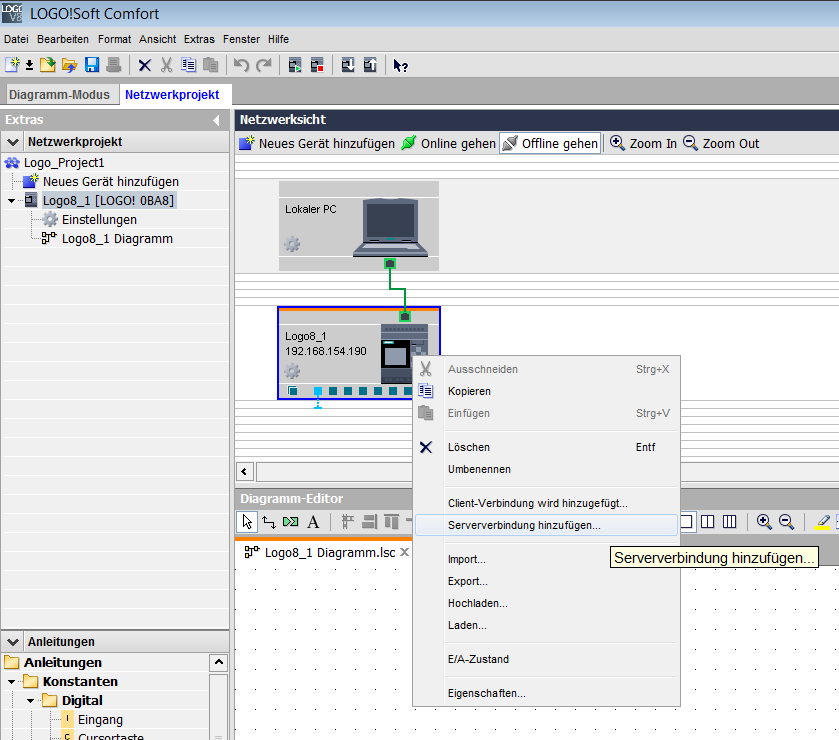Collapse the Konstanten folder node
839x740 pixels.
11,682
